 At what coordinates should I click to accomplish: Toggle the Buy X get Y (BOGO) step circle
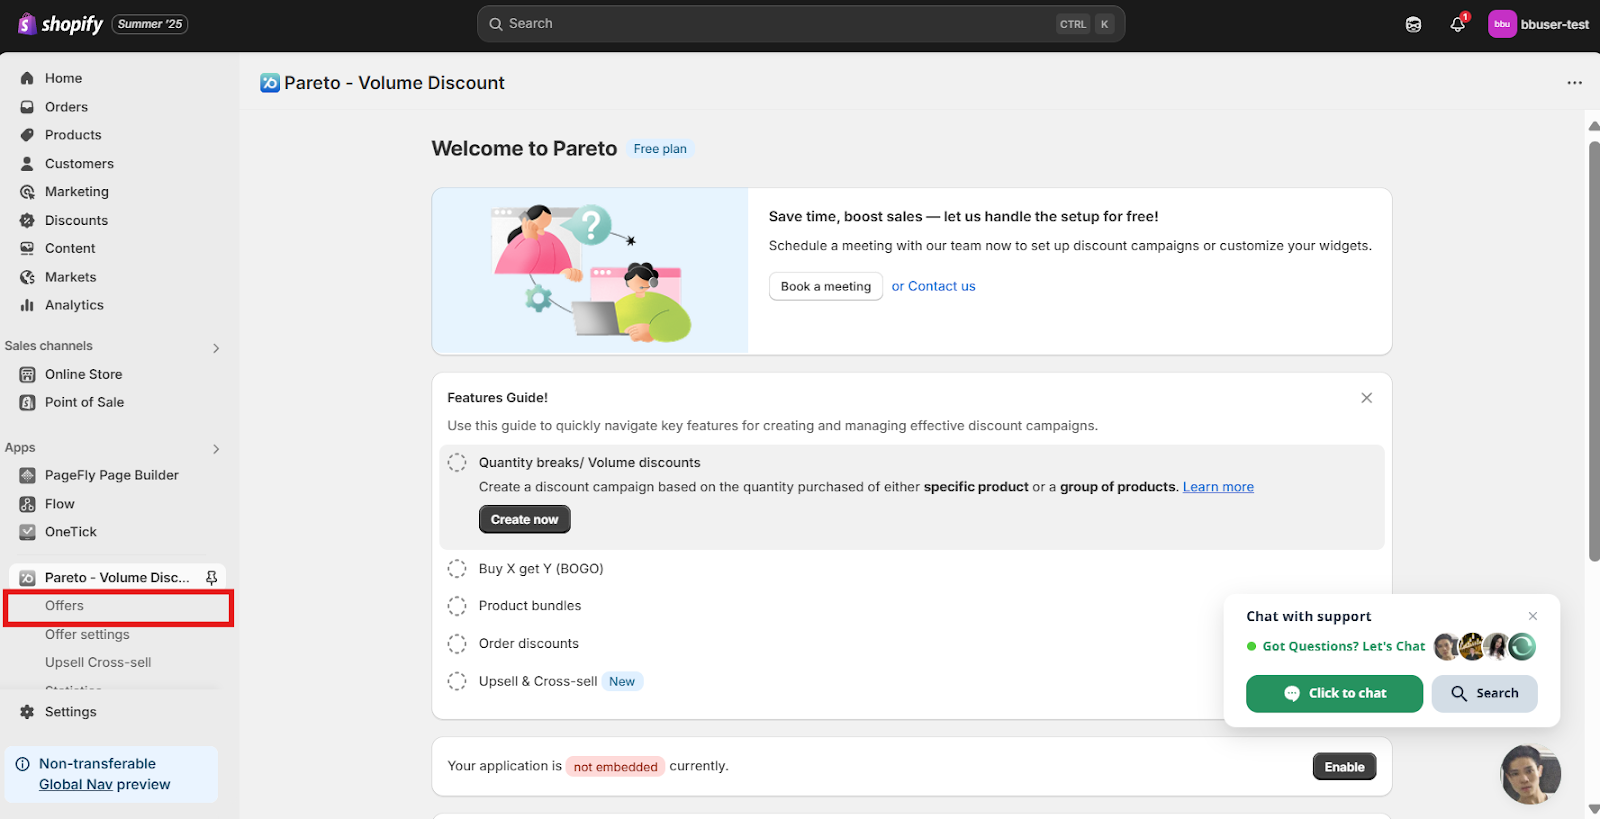click(x=457, y=569)
